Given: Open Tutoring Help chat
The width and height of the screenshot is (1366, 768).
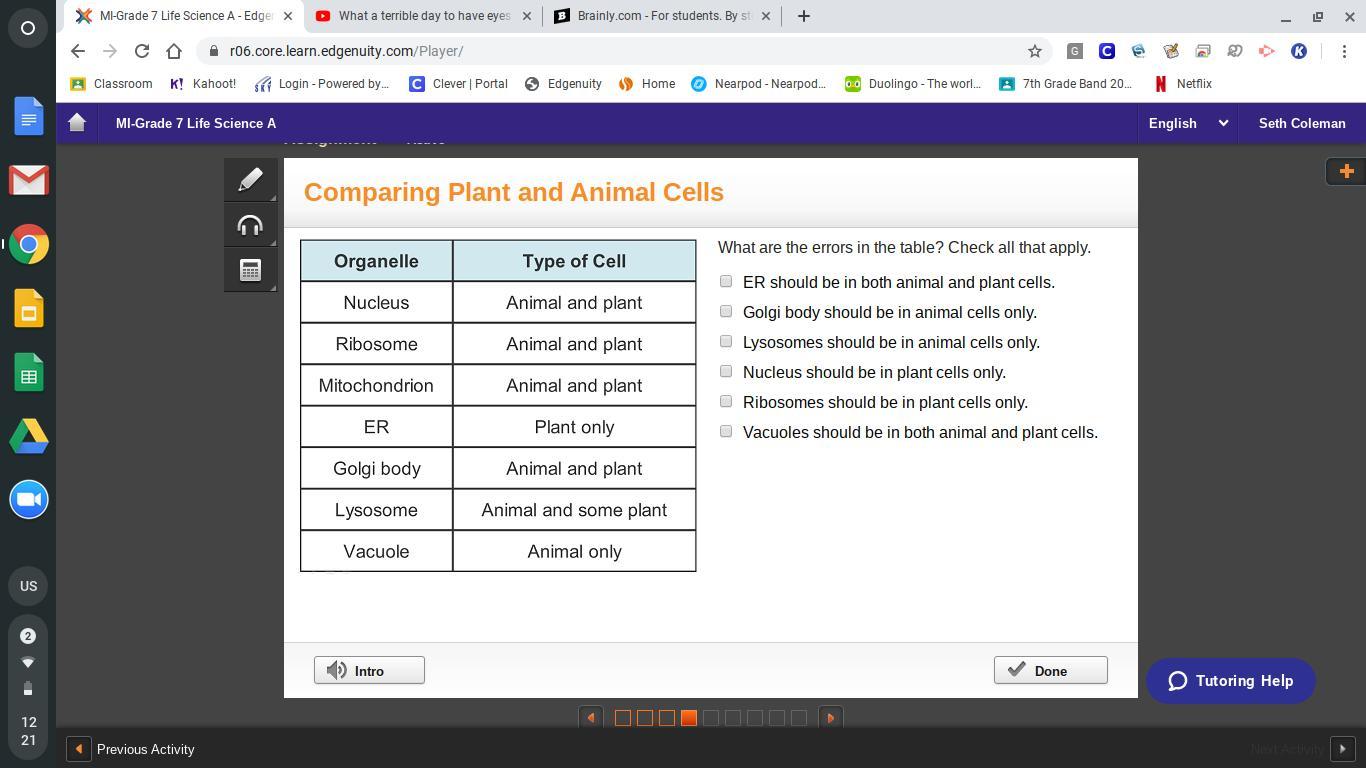Looking at the screenshot, I should tap(1230, 681).
